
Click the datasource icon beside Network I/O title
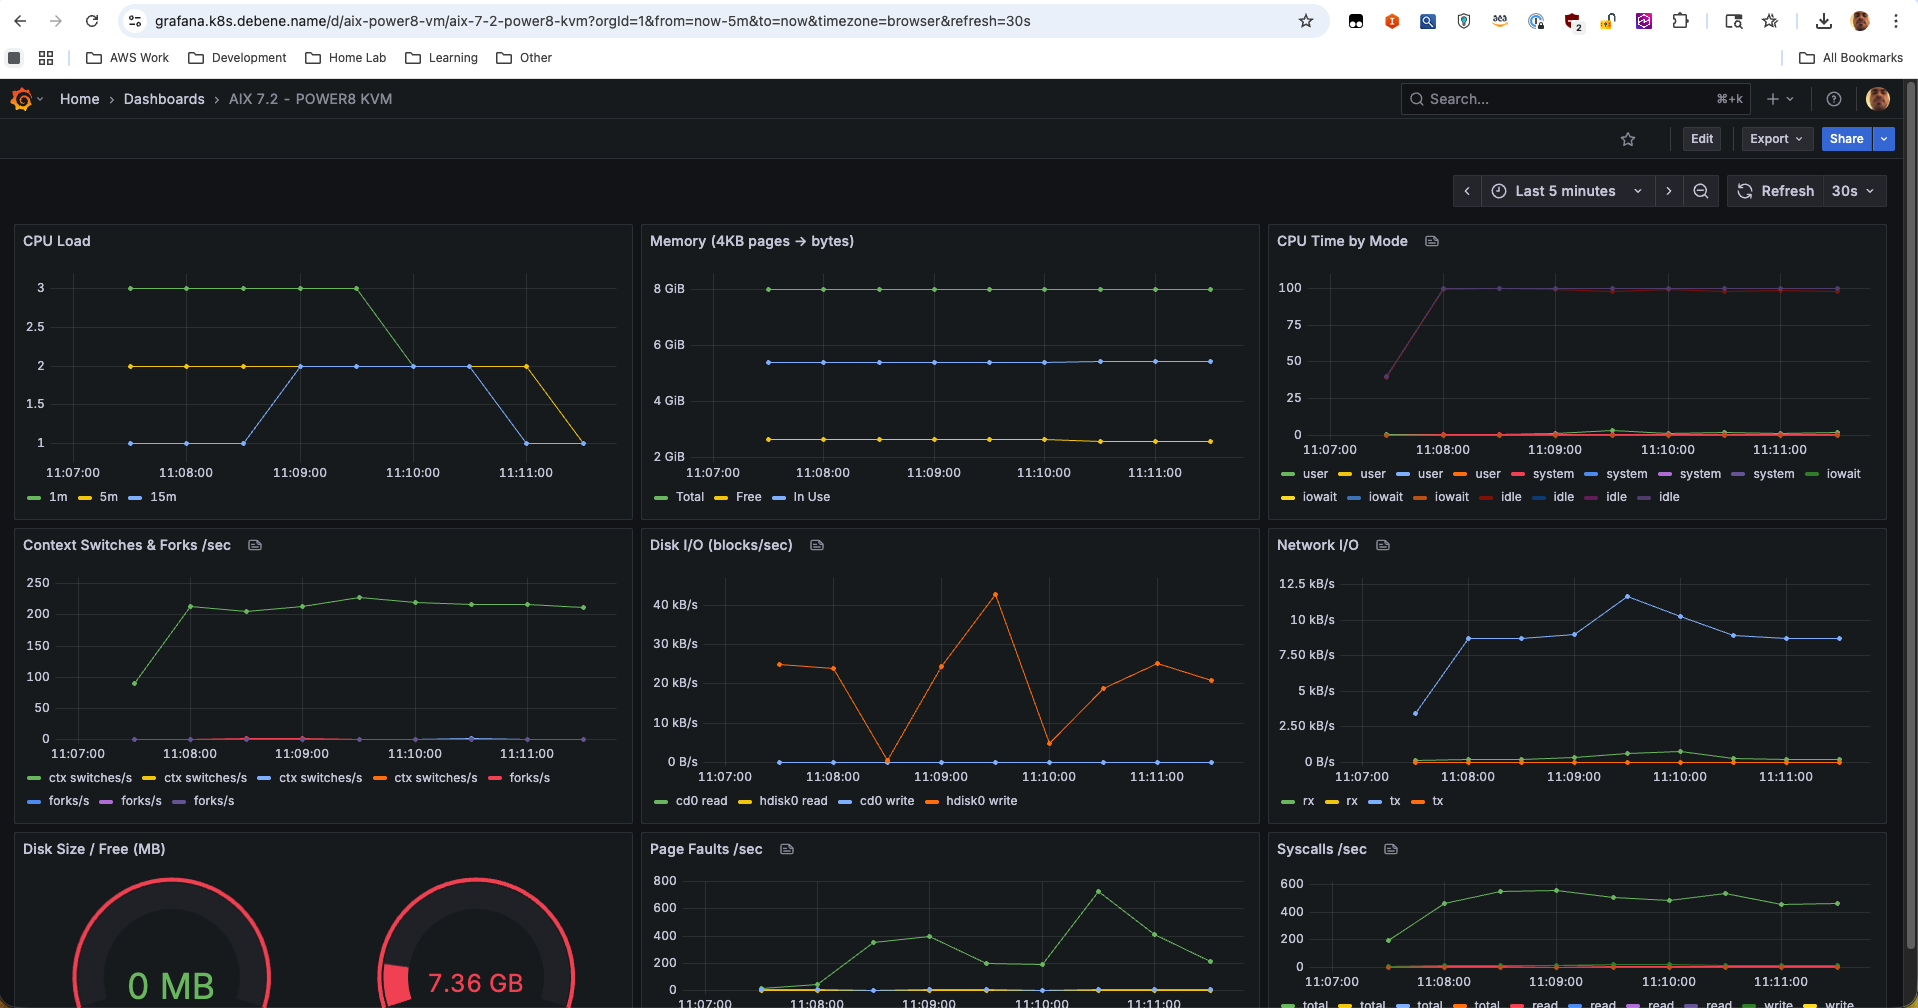1383,545
